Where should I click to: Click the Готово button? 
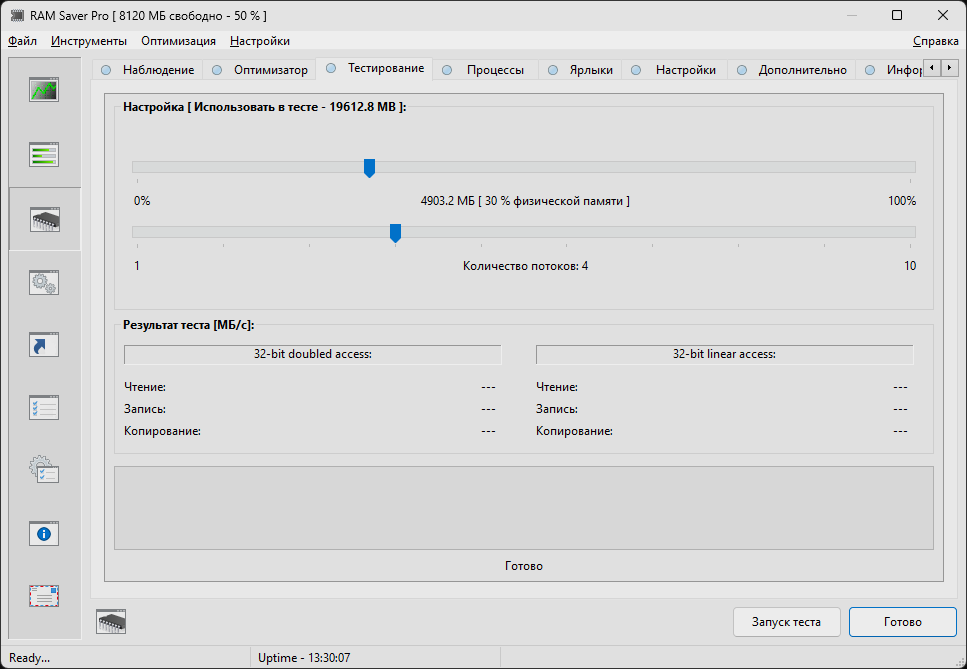(x=902, y=622)
